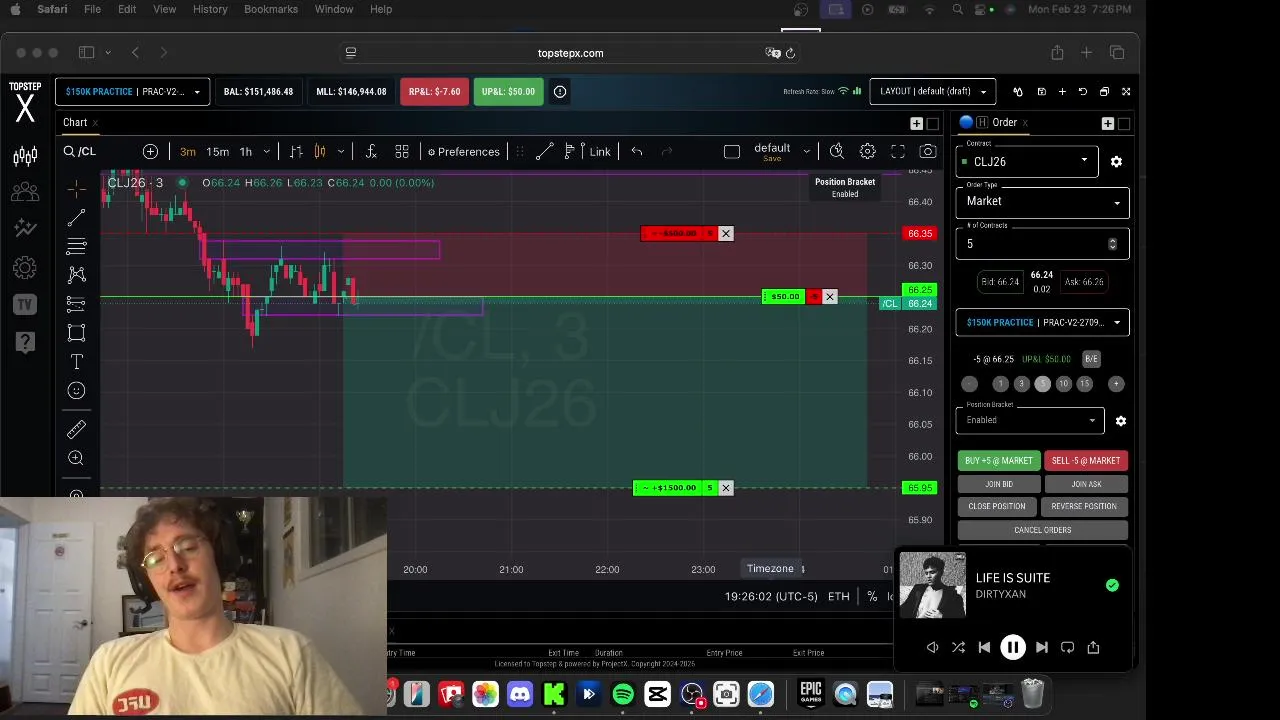
Task: Activate the zoom-in magnifier tool
Action: tap(76, 458)
